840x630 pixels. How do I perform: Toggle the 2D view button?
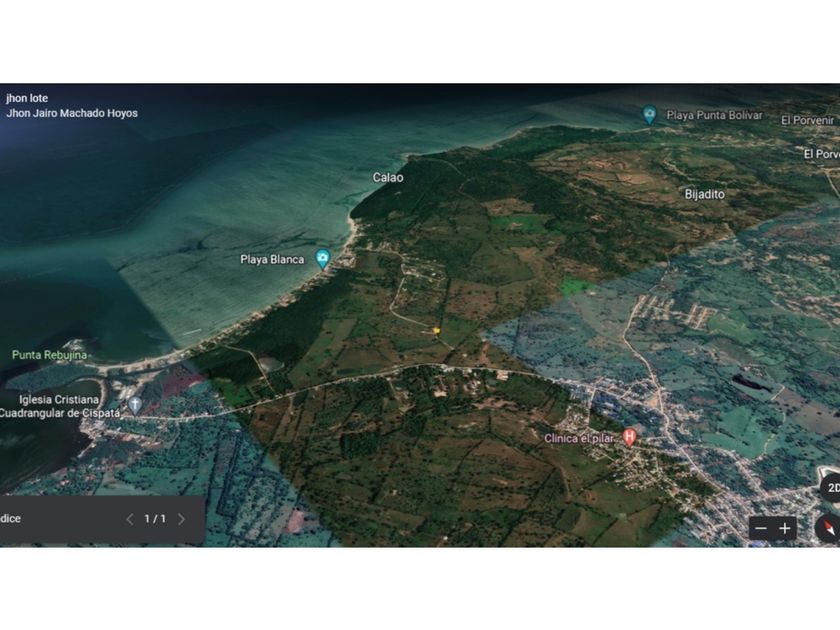(832, 488)
